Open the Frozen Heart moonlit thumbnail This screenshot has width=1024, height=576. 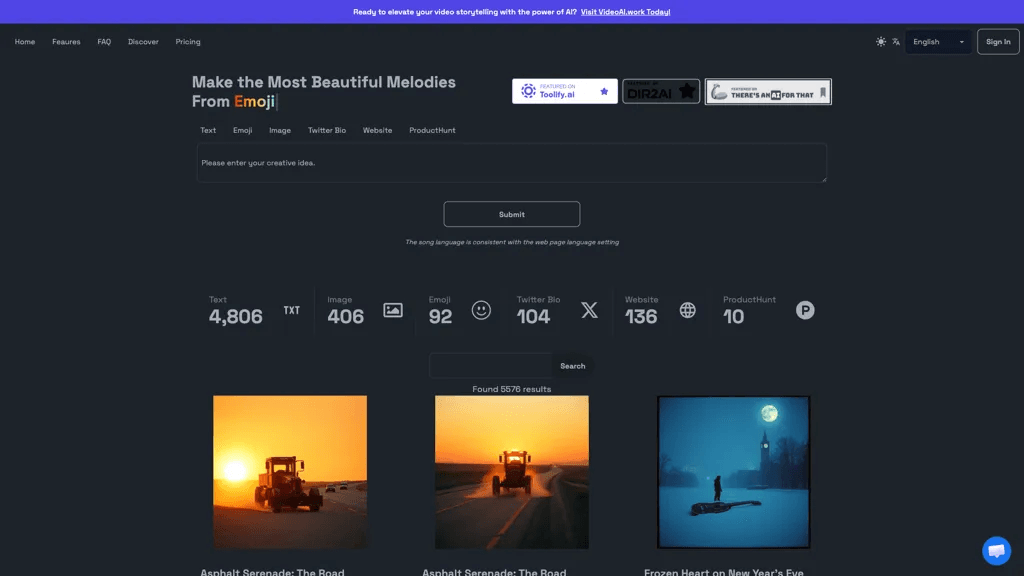click(733, 472)
